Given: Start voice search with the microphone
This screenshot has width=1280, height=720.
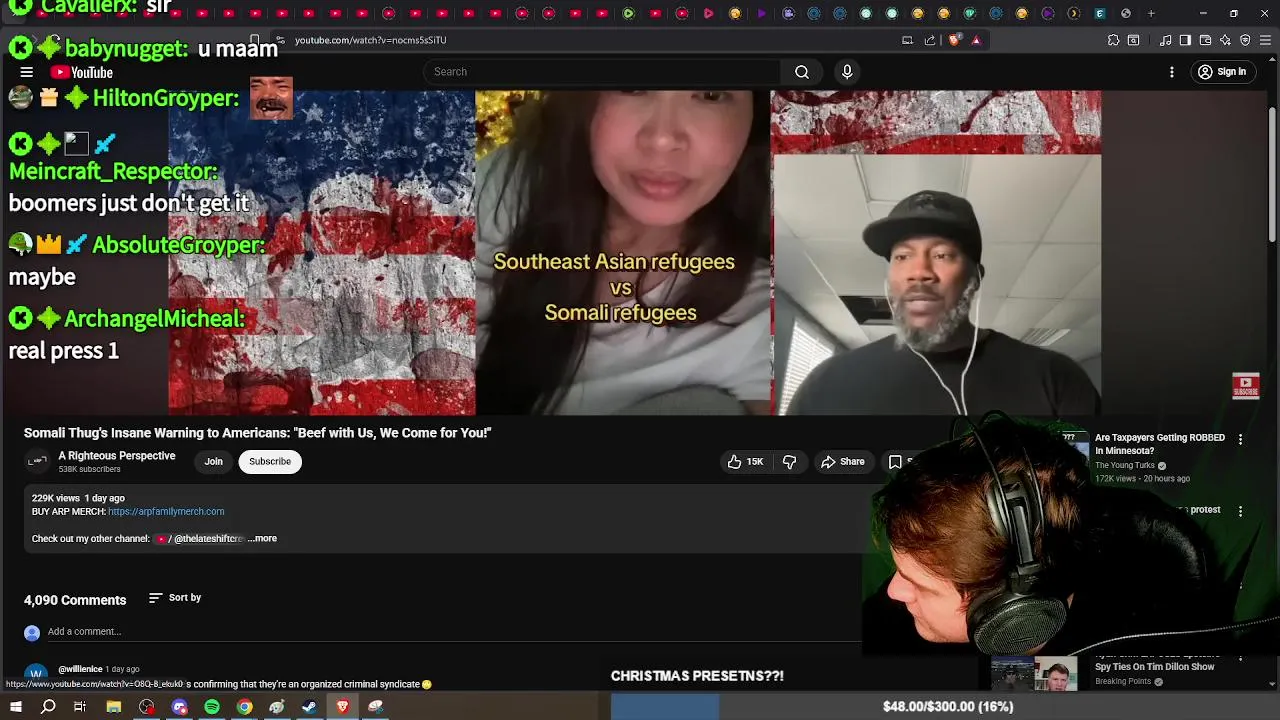Looking at the screenshot, I should click(847, 72).
